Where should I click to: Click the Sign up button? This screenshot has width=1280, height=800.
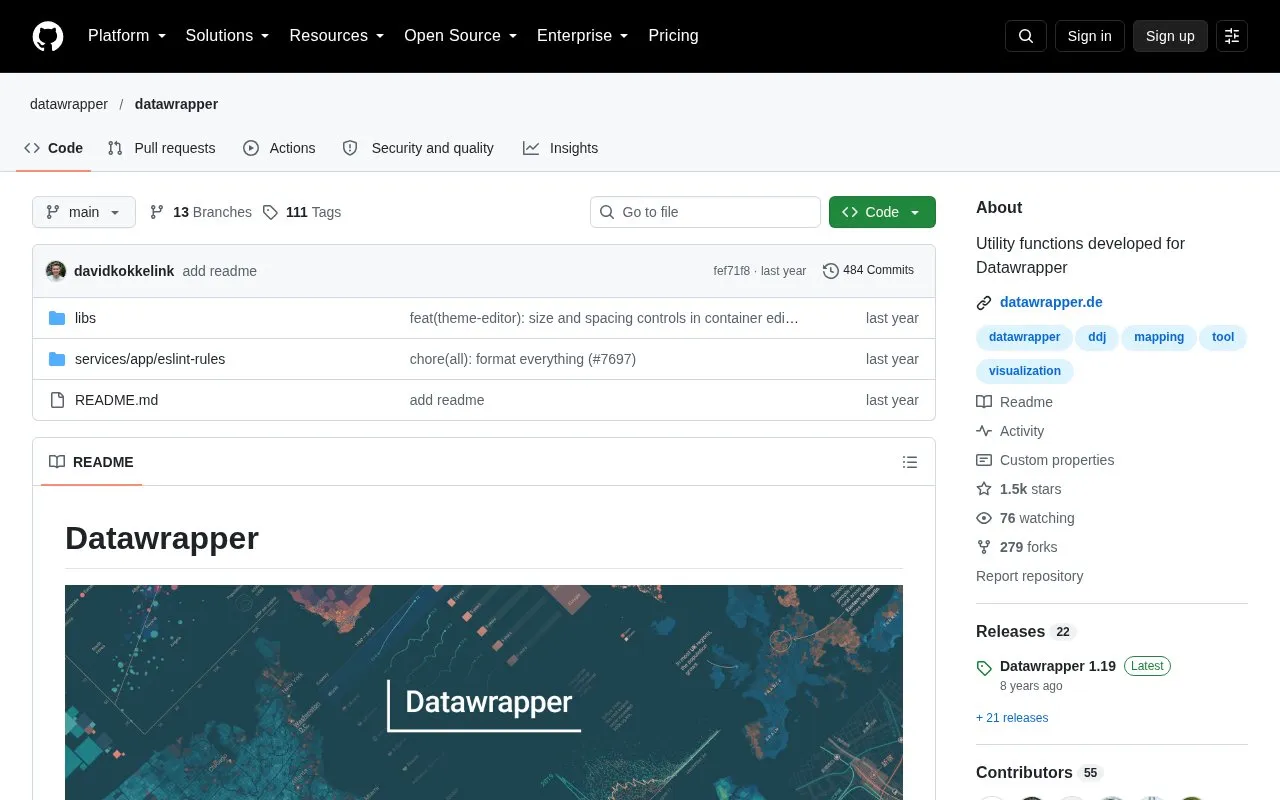pyautogui.click(x=1170, y=36)
